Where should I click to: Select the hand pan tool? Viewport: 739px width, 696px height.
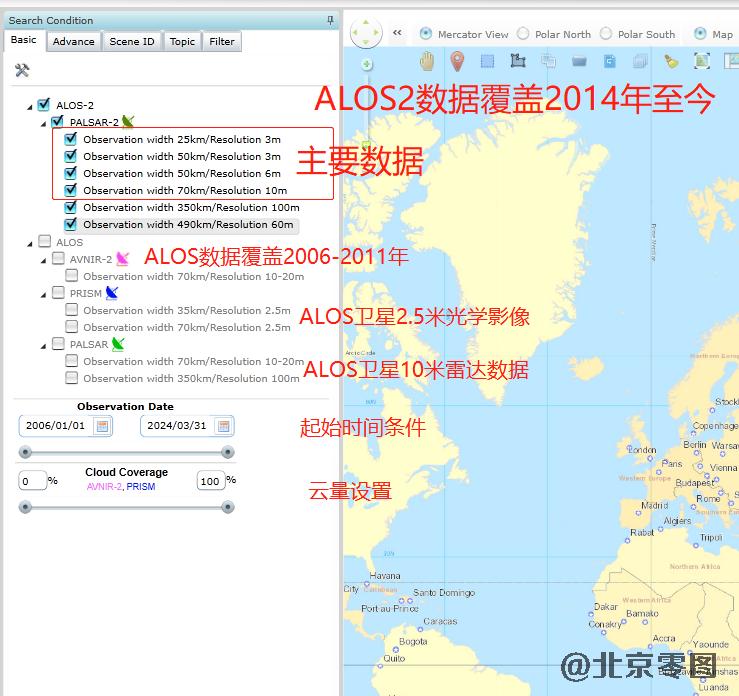[x=428, y=61]
